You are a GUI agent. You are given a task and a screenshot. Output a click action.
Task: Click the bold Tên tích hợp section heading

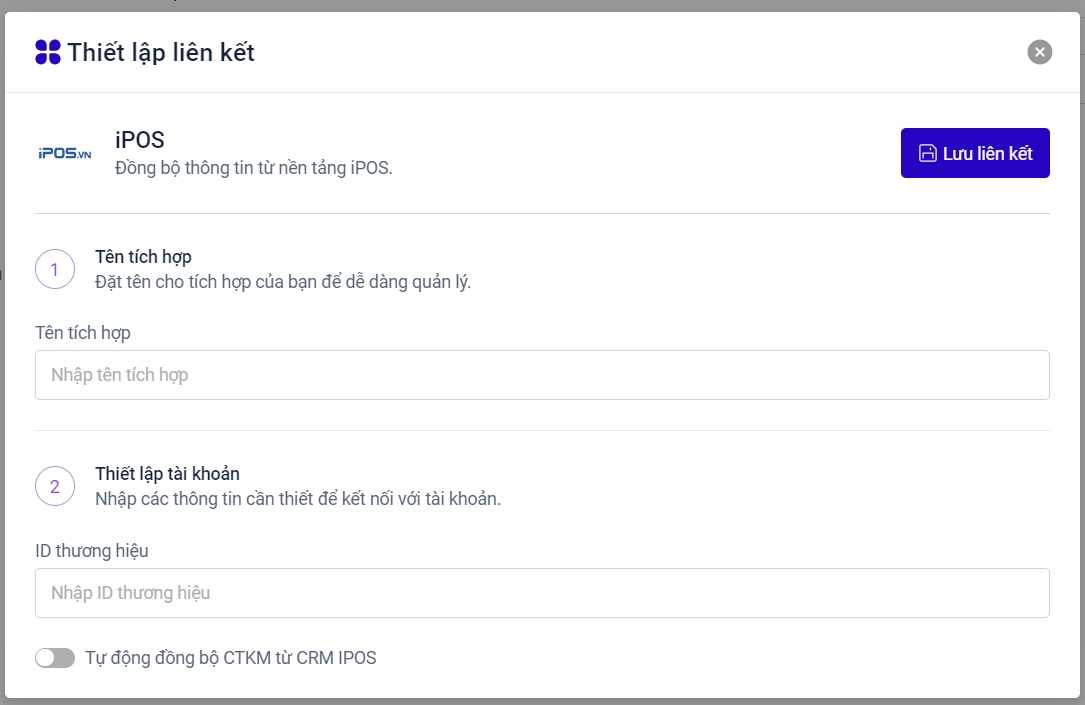(x=143, y=257)
